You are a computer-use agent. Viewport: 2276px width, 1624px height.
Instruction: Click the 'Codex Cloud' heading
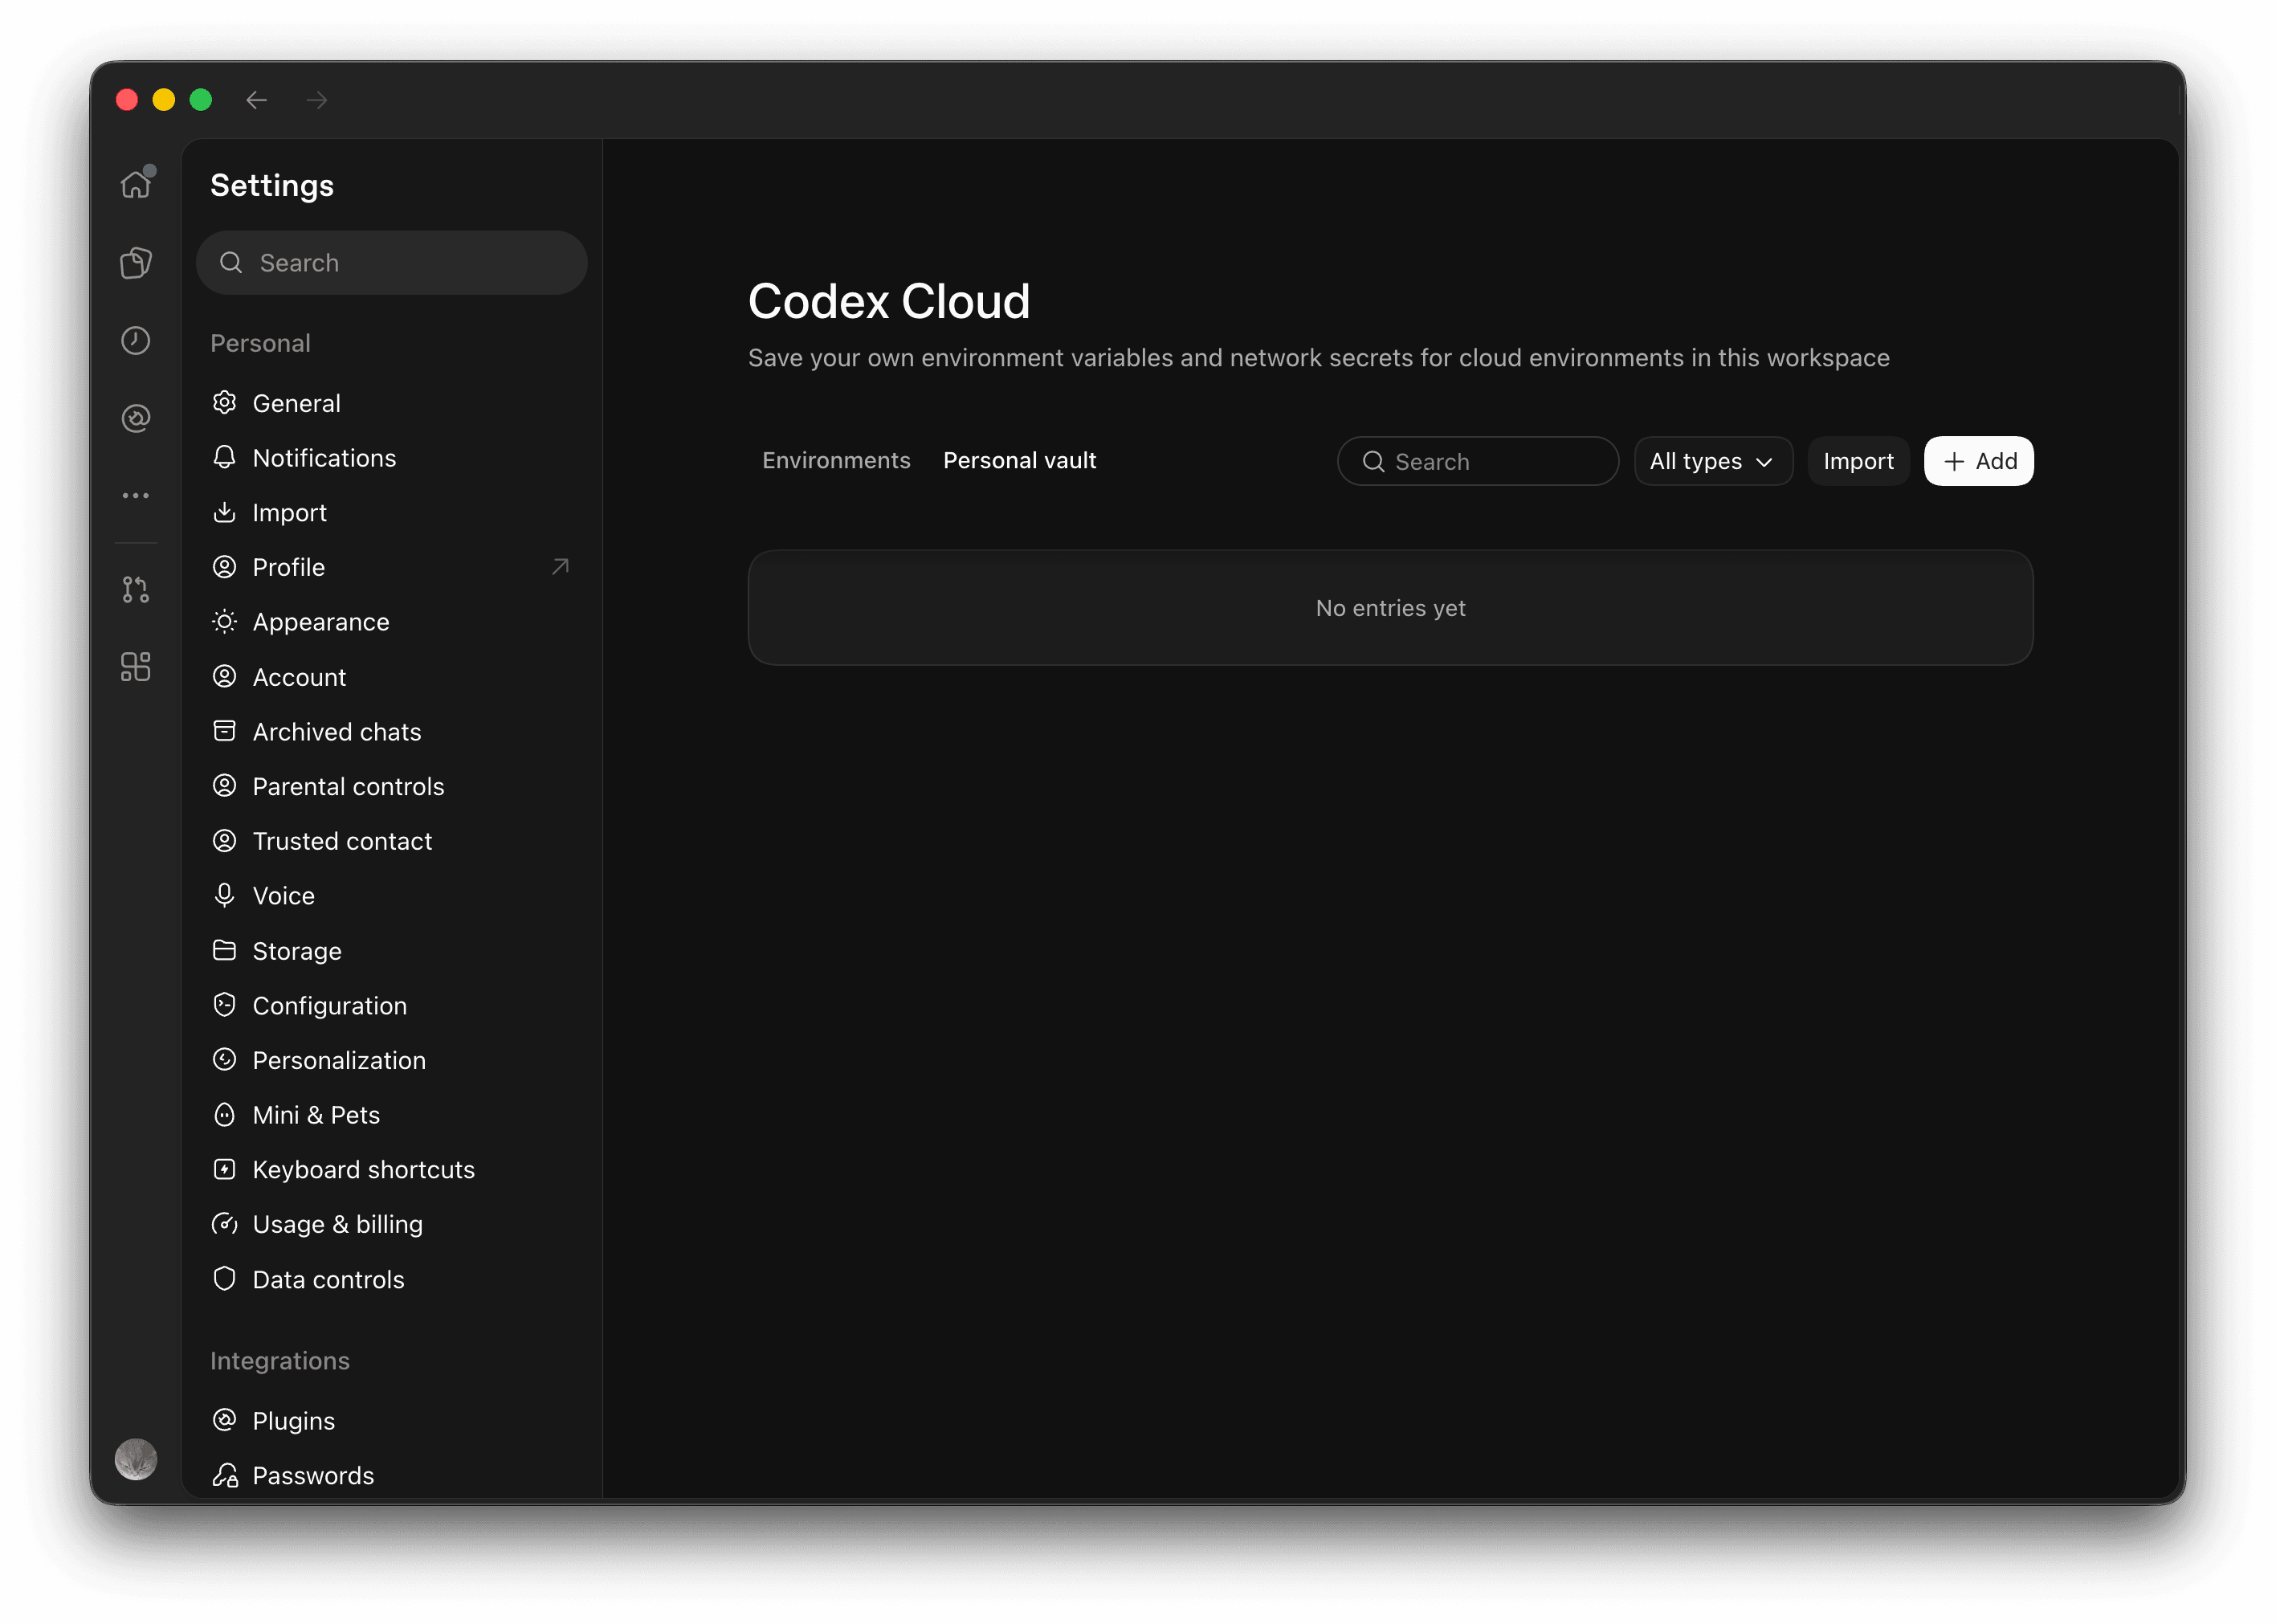pos(889,301)
